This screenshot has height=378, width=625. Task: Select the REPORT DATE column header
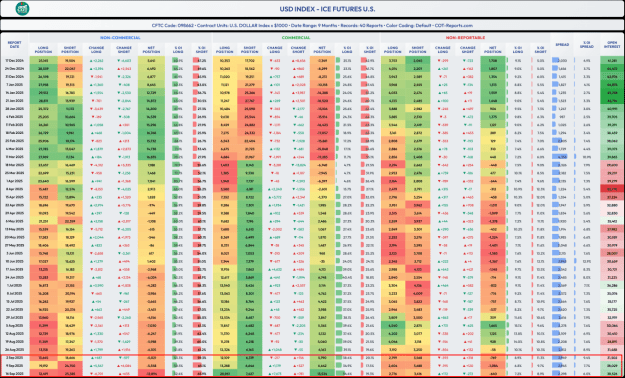[14, 44]
